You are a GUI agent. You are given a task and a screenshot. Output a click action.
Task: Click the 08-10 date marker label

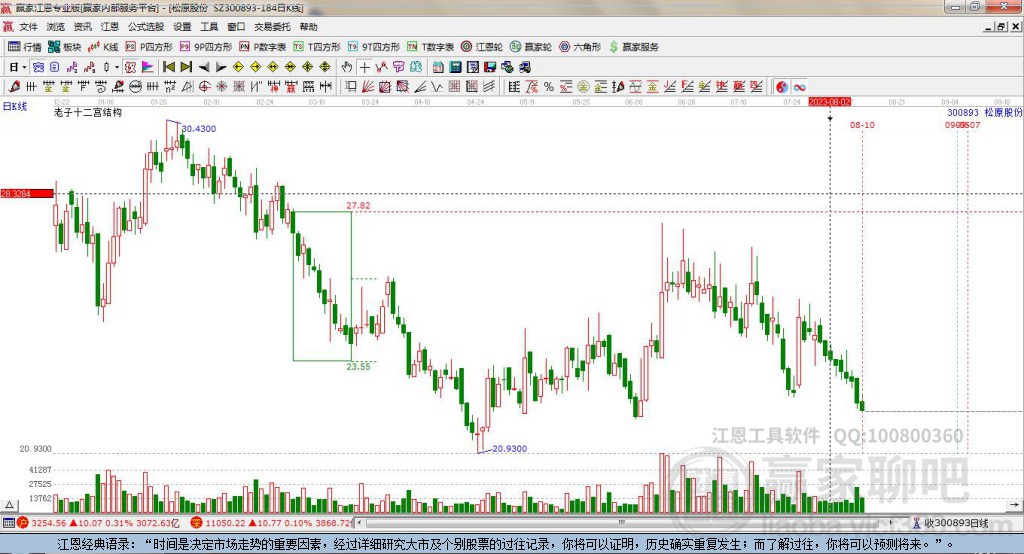point(862,125)
